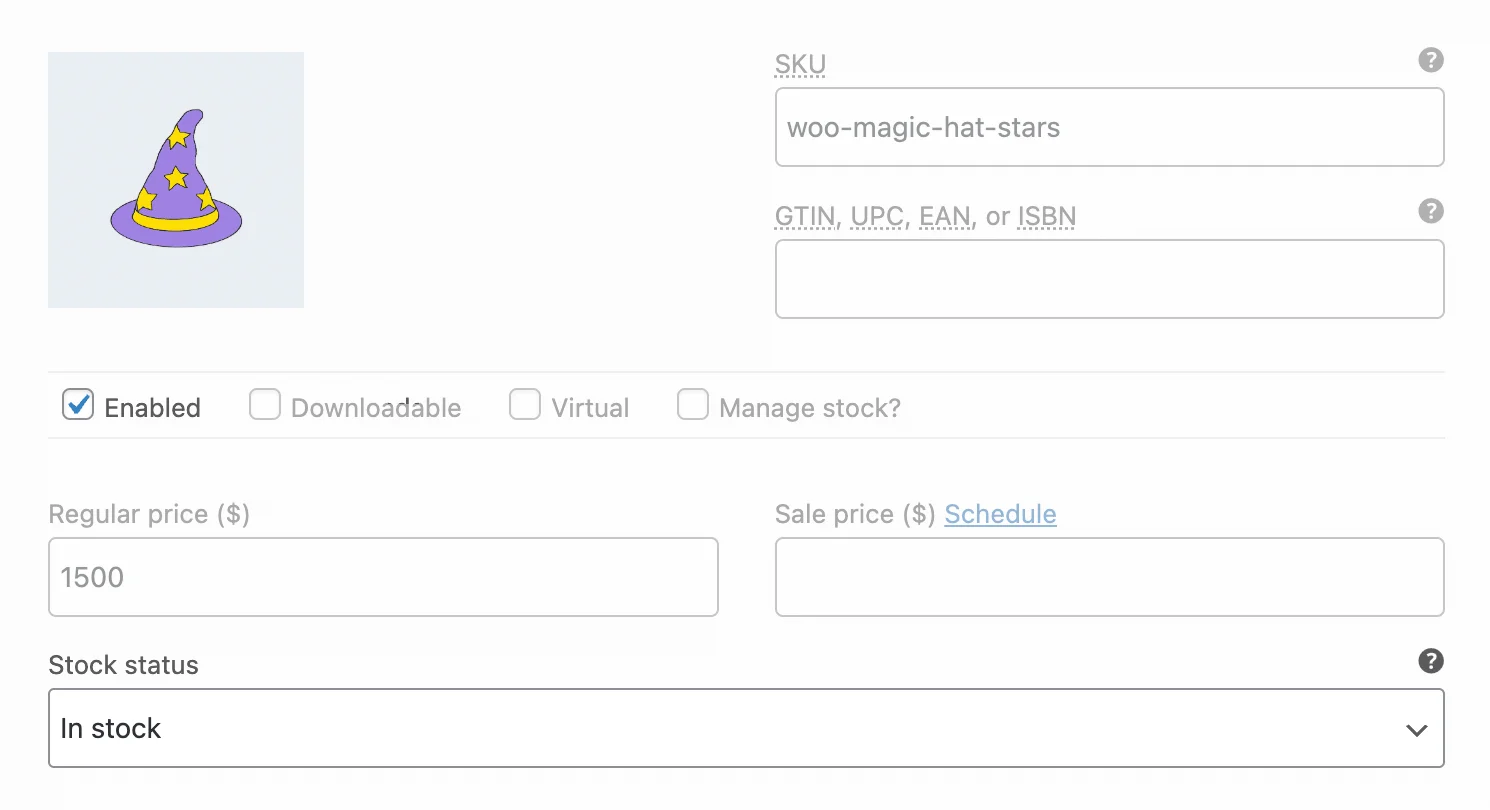Check the Virtual checkbox
The width and height of the screenshot is (1490, 810).
pyautogui.click(x=524, y=405)
